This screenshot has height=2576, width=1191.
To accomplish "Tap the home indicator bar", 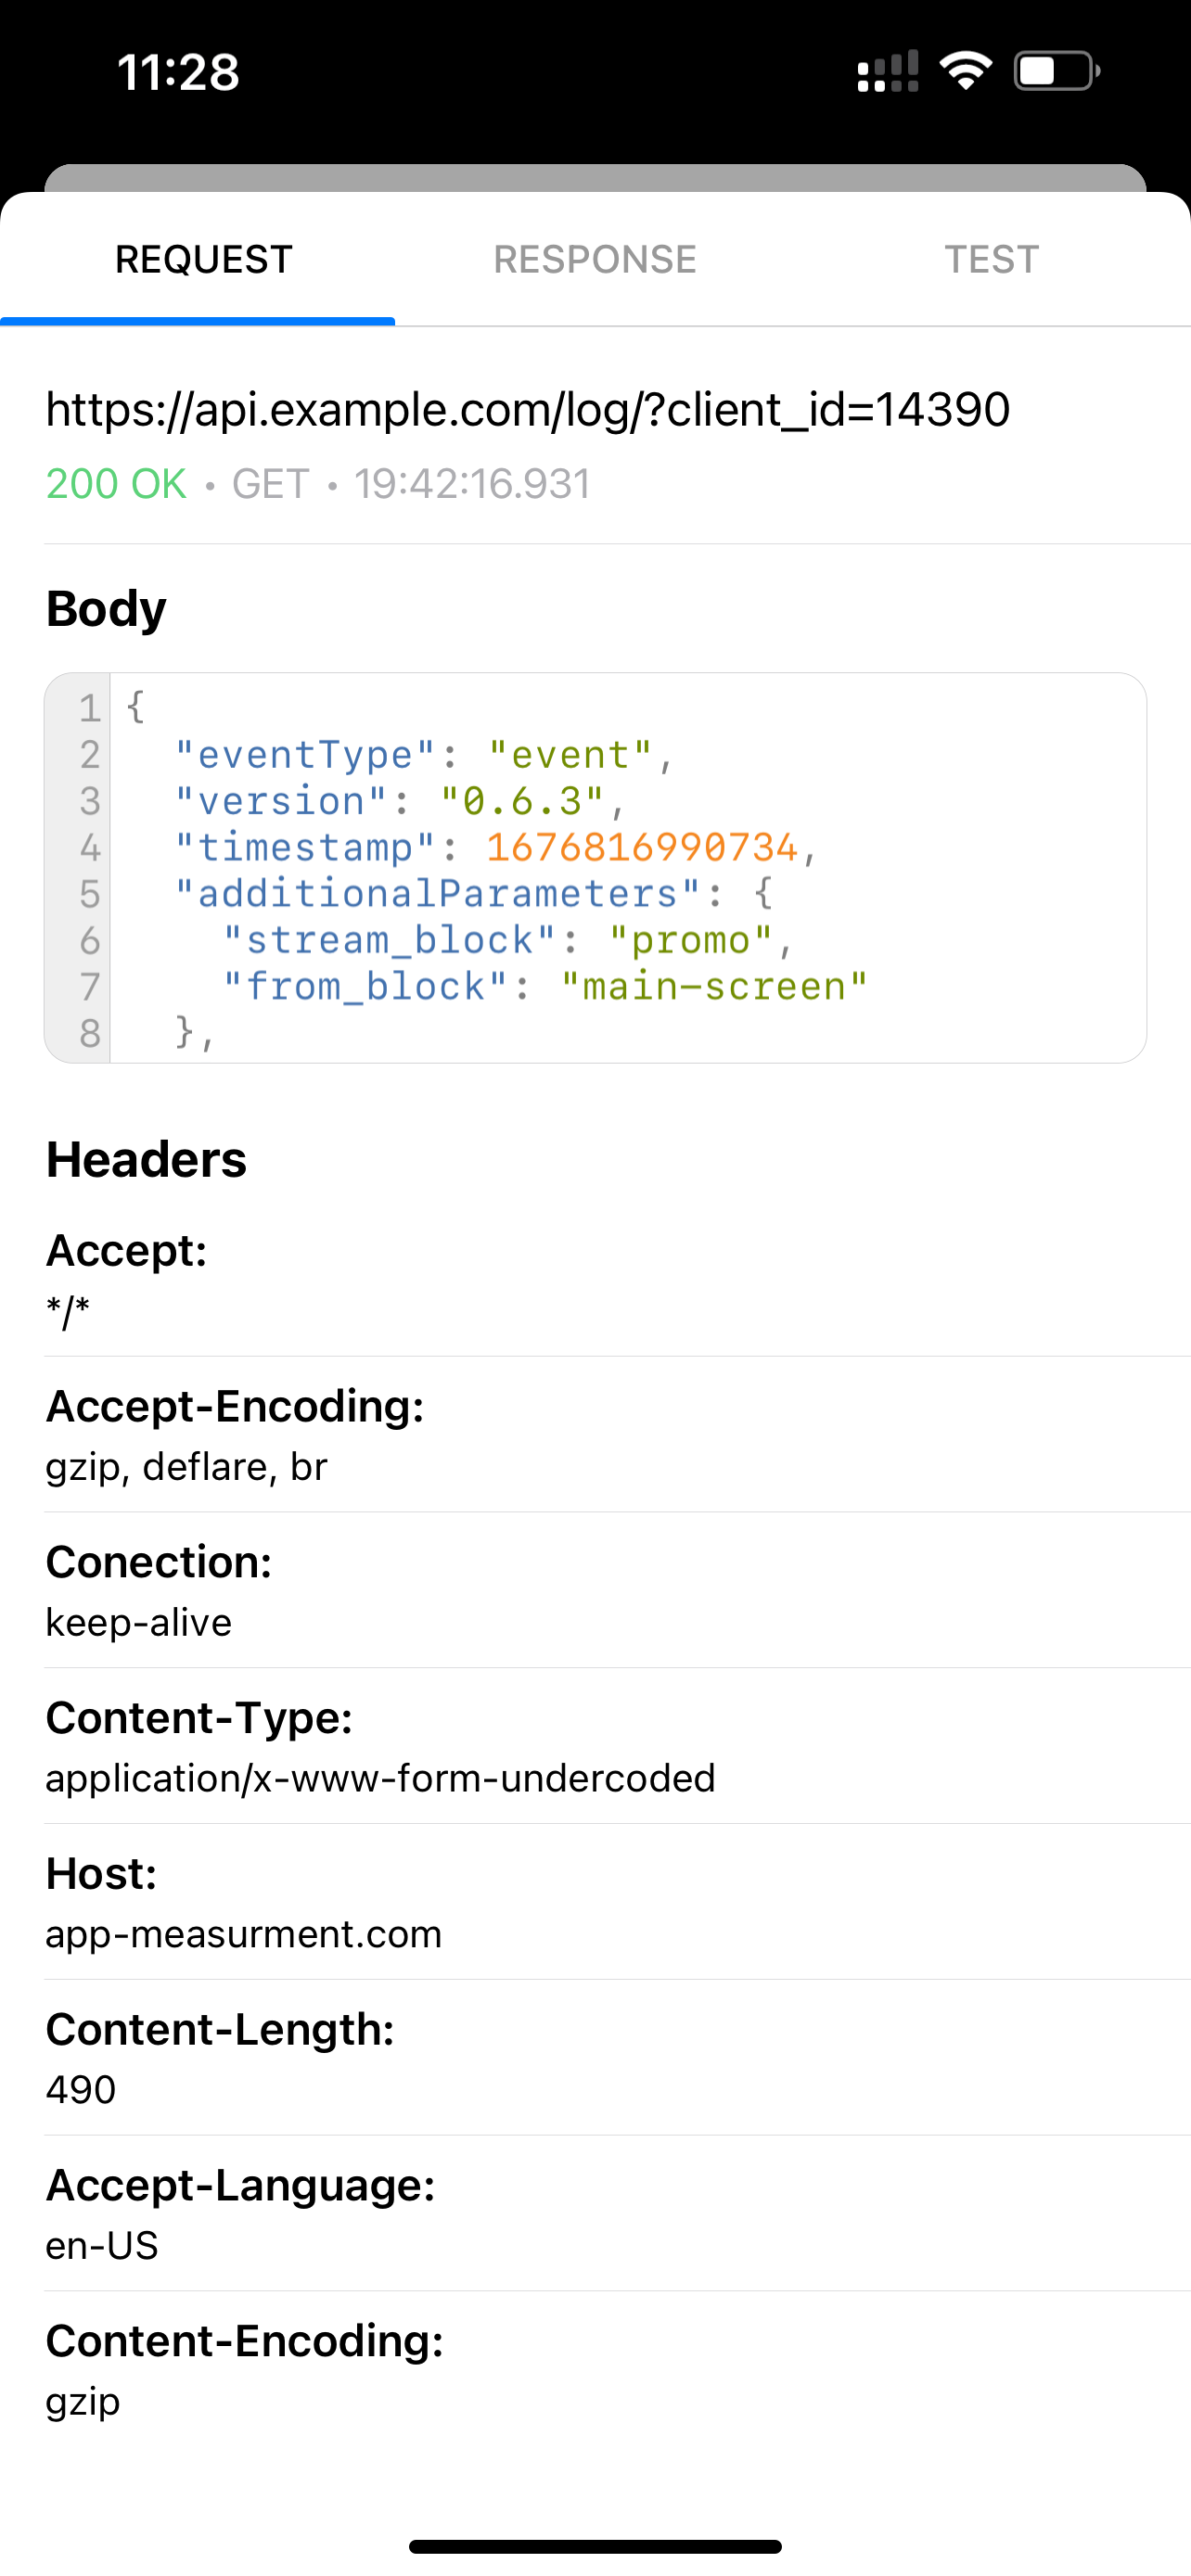I will pyautogui.click(x=595, y=2546).
